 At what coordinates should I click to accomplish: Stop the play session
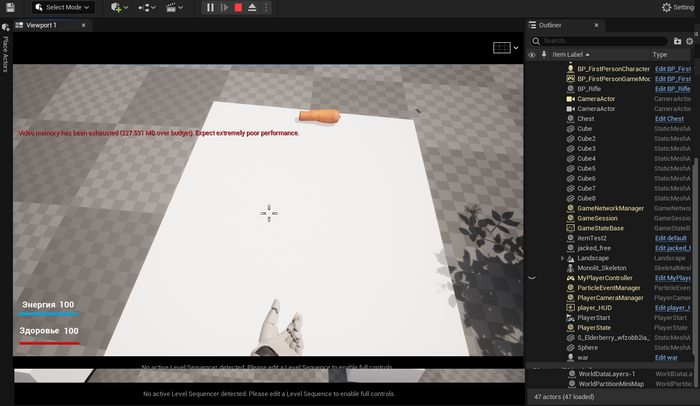(238, 7)
